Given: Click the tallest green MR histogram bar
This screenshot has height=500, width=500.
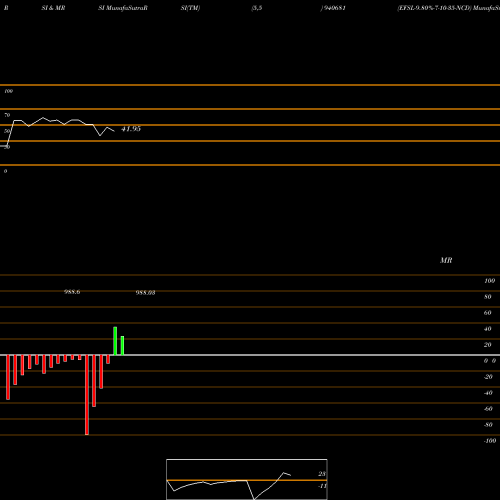Looking at the screenshot, I should 115,341.
